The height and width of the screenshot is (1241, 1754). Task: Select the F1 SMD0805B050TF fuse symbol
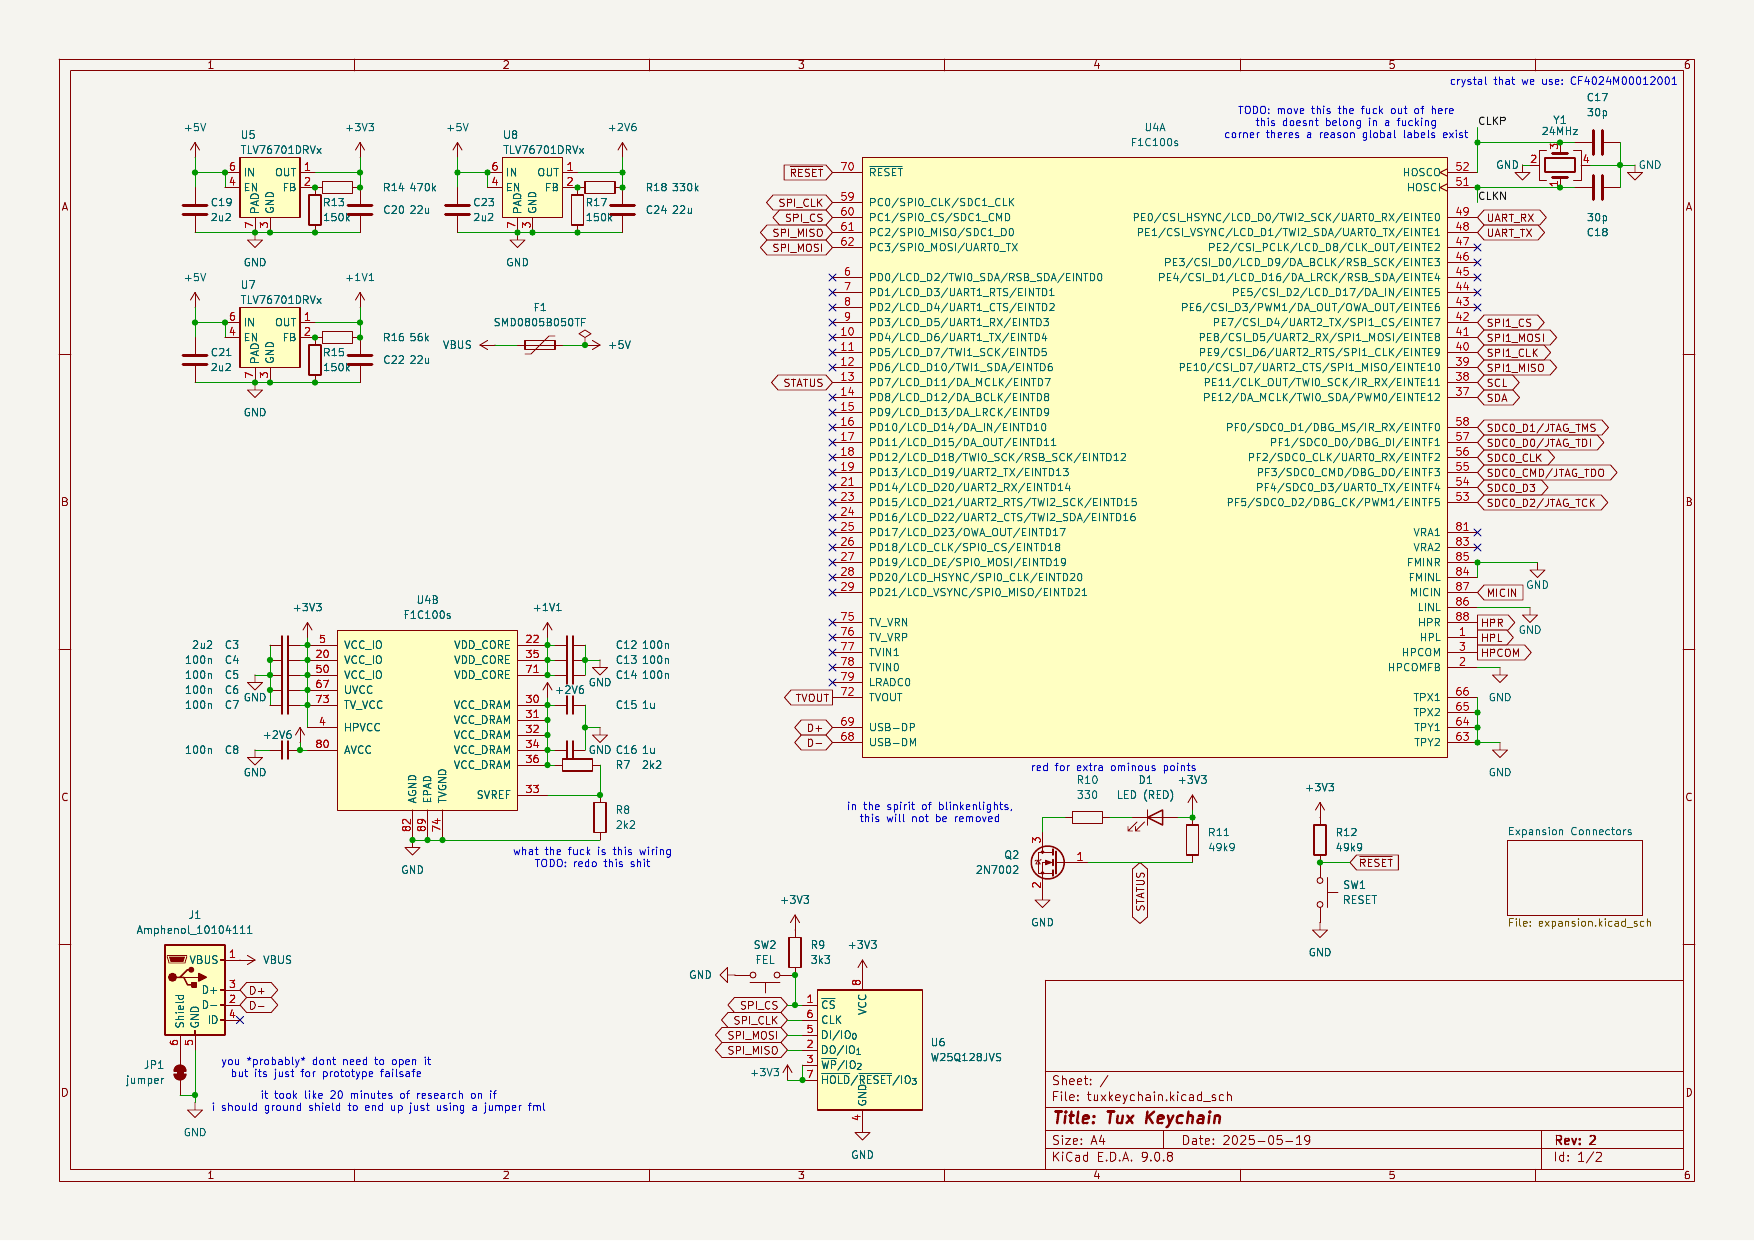[x=540, y=345]
